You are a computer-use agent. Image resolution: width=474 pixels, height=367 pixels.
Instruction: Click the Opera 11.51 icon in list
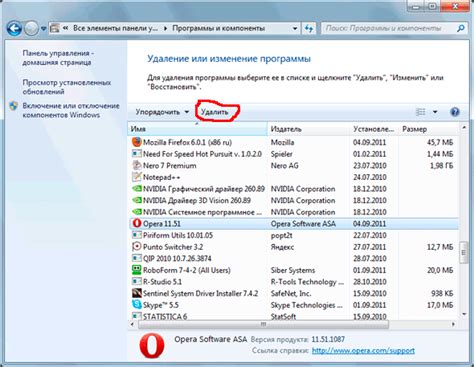pos(137,223)
